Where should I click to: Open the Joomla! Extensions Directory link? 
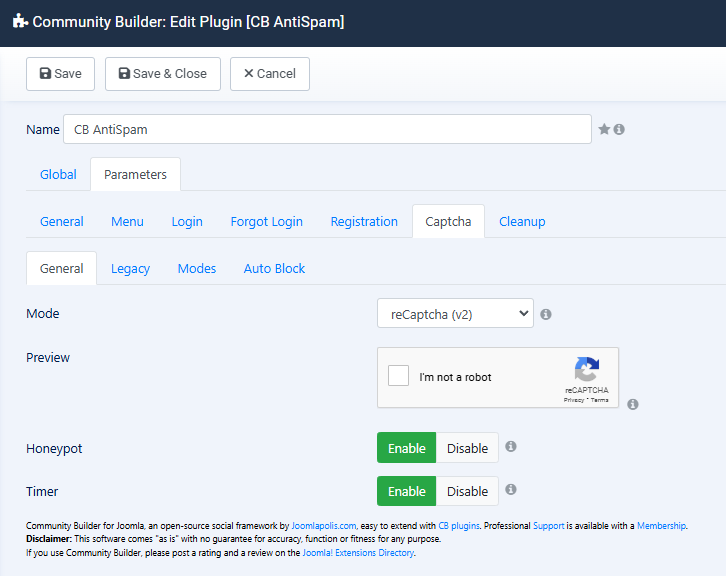(358, 553)
